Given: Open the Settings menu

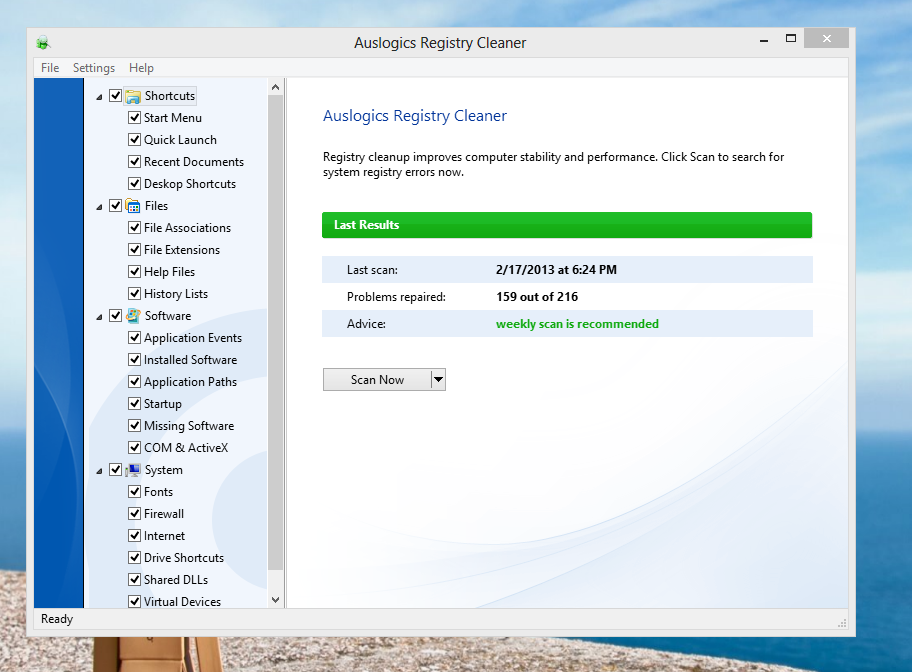Looking at the screenshot, I should coord(94,68).
